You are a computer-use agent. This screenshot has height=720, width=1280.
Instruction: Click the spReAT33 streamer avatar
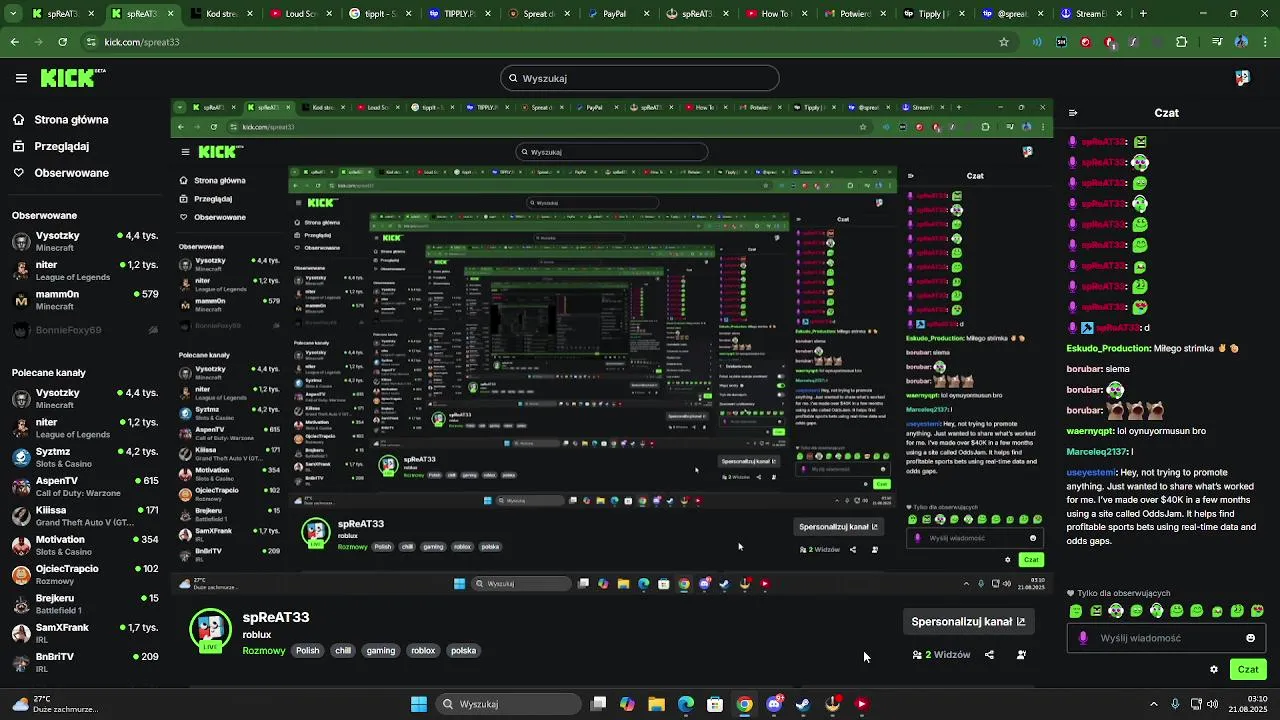point(210,630)
